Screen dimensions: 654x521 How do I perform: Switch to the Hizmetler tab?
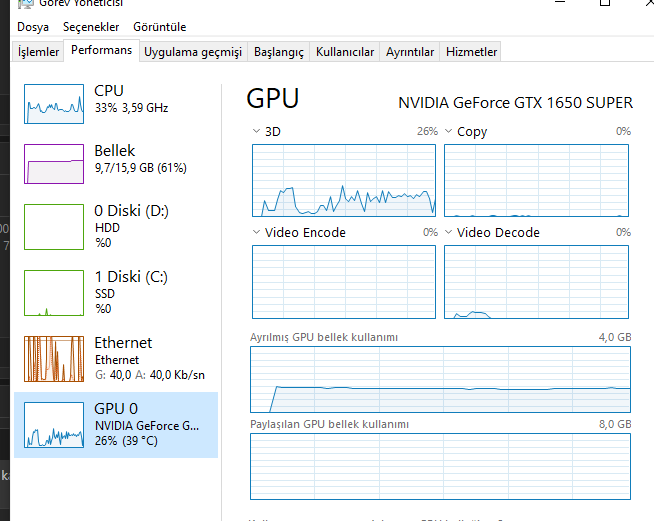pos(471,52)
